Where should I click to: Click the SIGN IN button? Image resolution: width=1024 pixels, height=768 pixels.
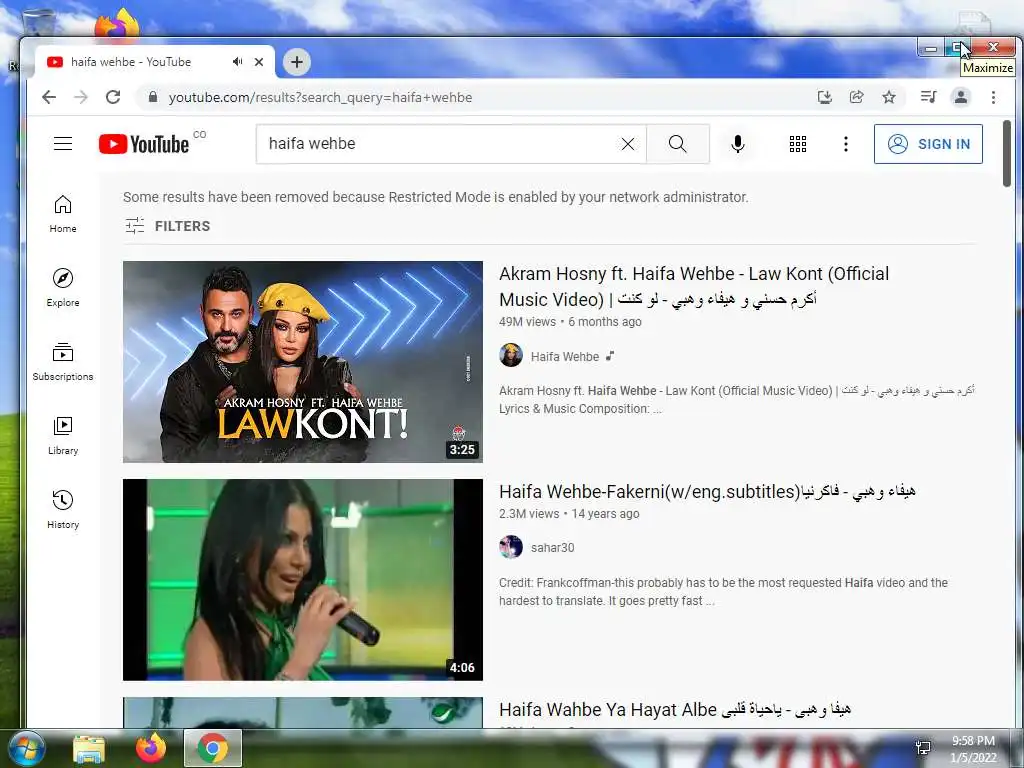(928, 144)
